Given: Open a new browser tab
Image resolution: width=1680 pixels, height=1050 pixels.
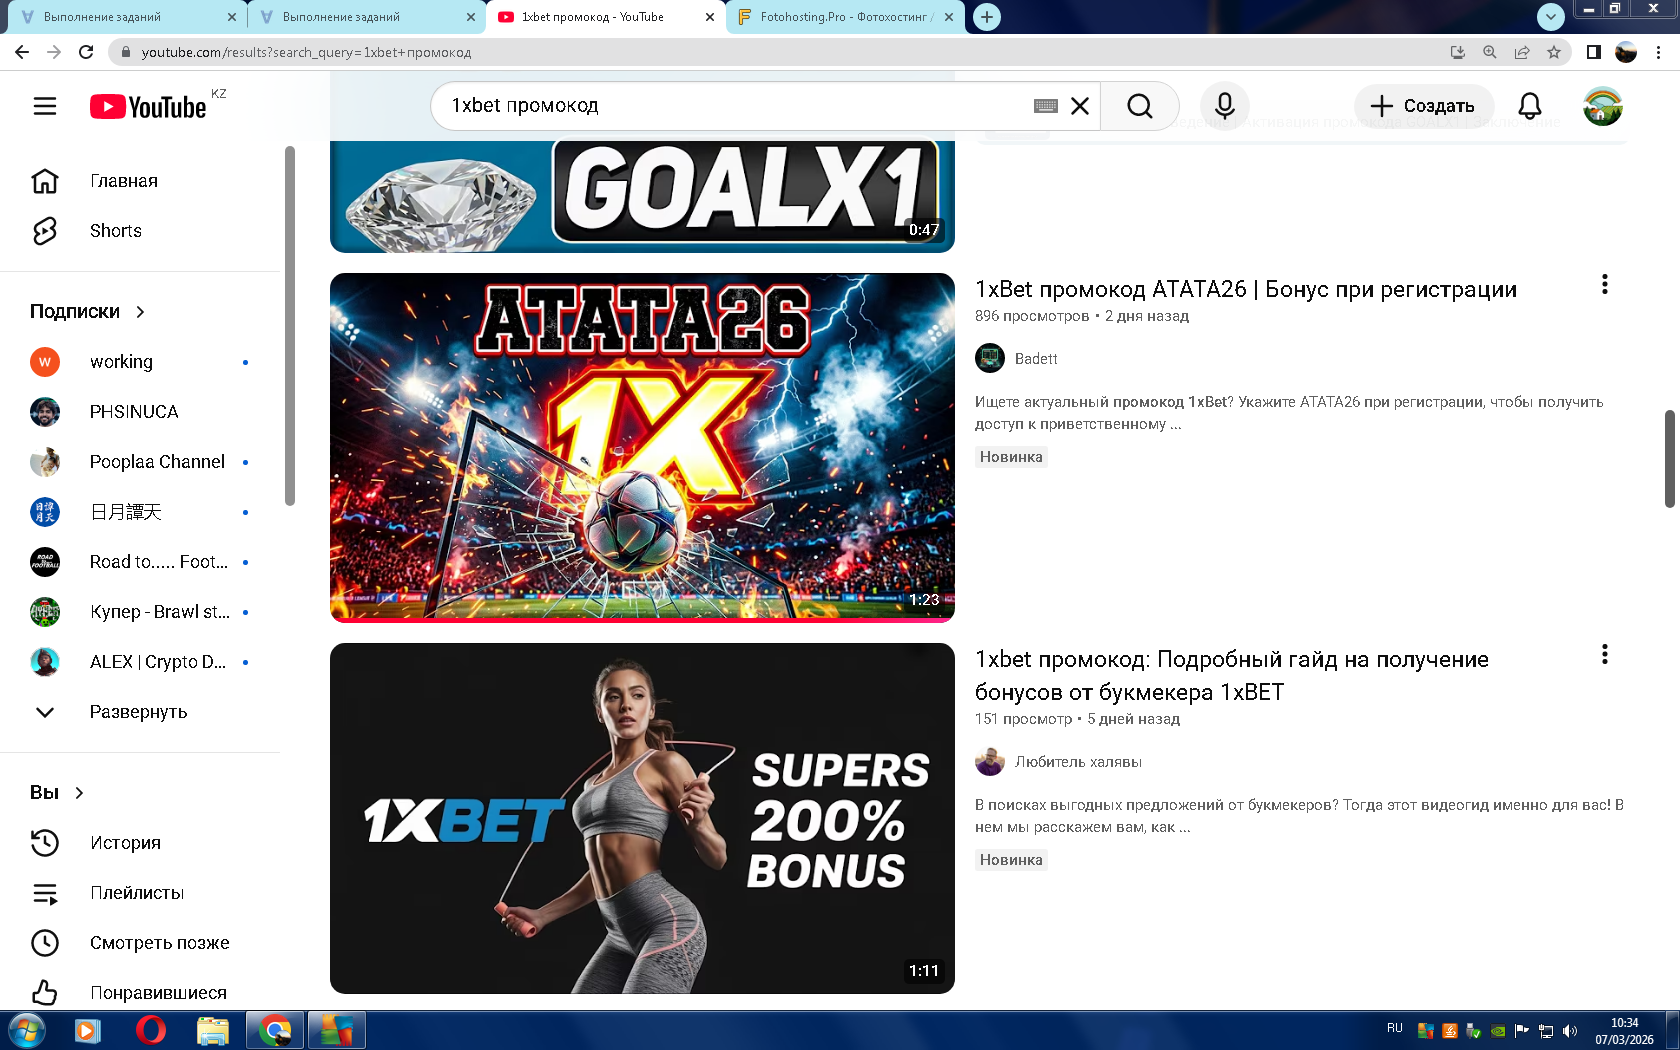Looking at the screenshot, I should click(987, 17).
